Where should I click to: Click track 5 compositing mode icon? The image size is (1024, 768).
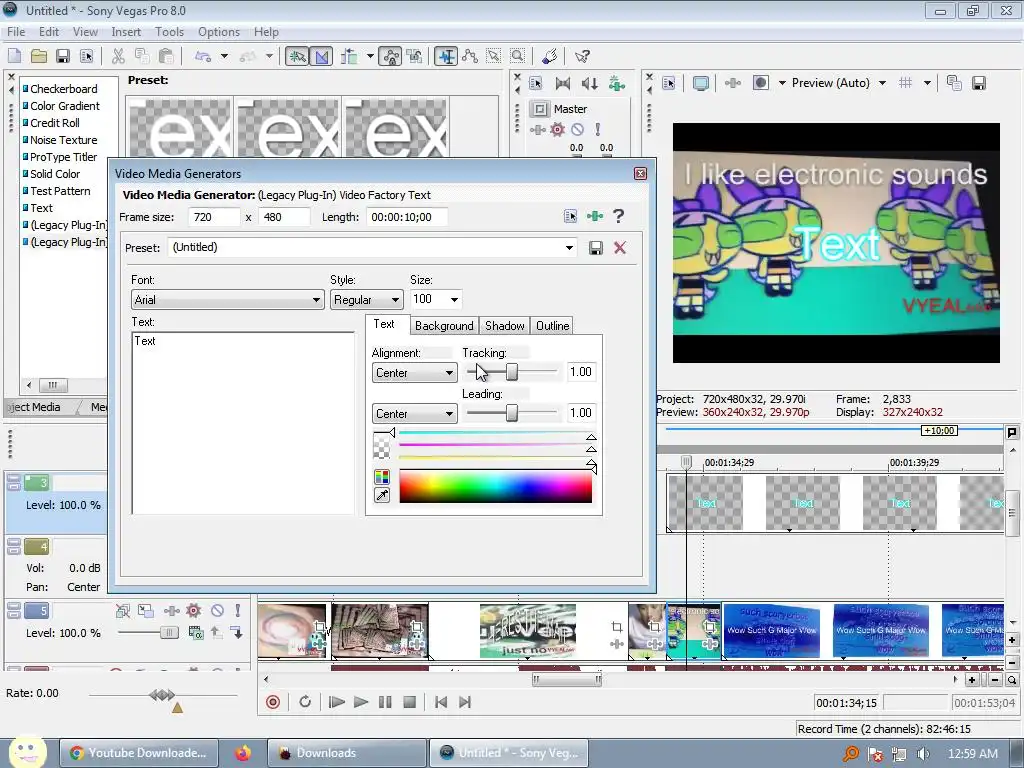point(195,632)
